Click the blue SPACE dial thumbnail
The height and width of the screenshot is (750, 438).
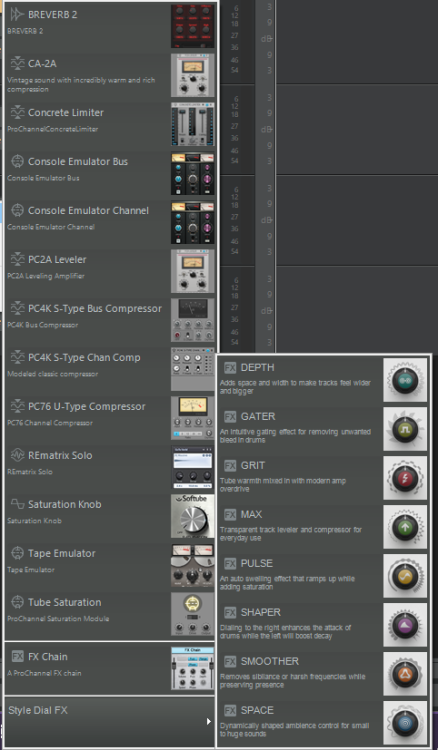pyautogui.click(x=405, y=723)
